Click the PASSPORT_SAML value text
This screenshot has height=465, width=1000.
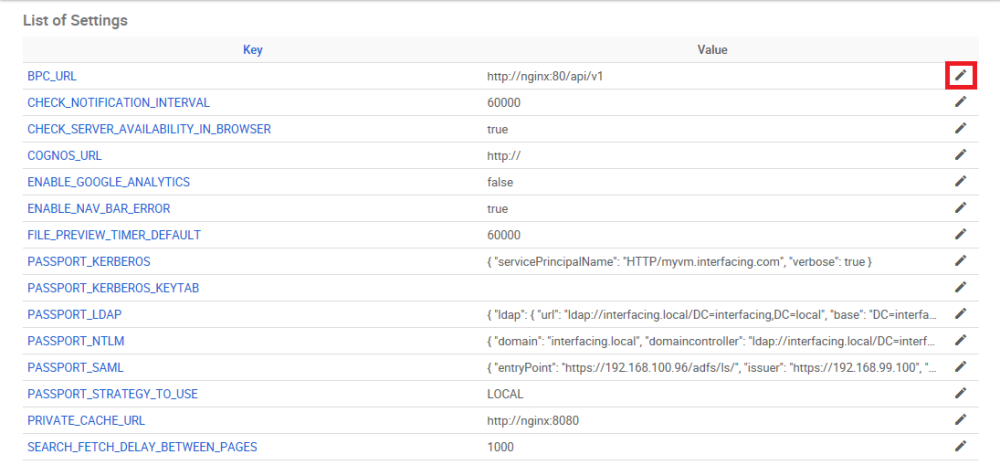coord(710,367)
